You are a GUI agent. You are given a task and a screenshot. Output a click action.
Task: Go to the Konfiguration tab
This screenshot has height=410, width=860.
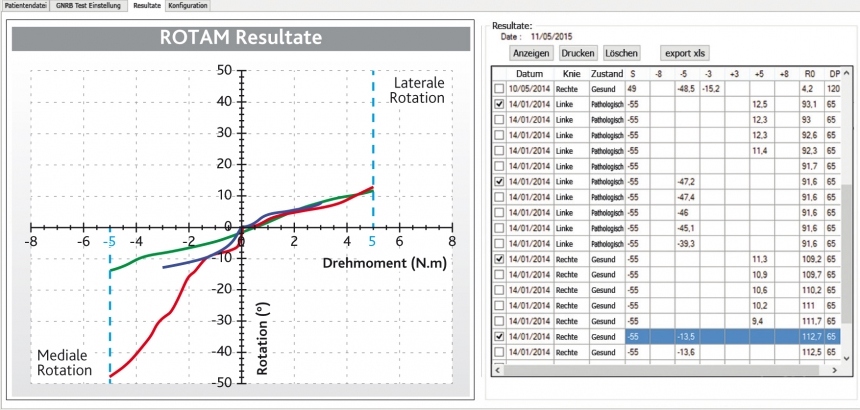pos(188,5)
